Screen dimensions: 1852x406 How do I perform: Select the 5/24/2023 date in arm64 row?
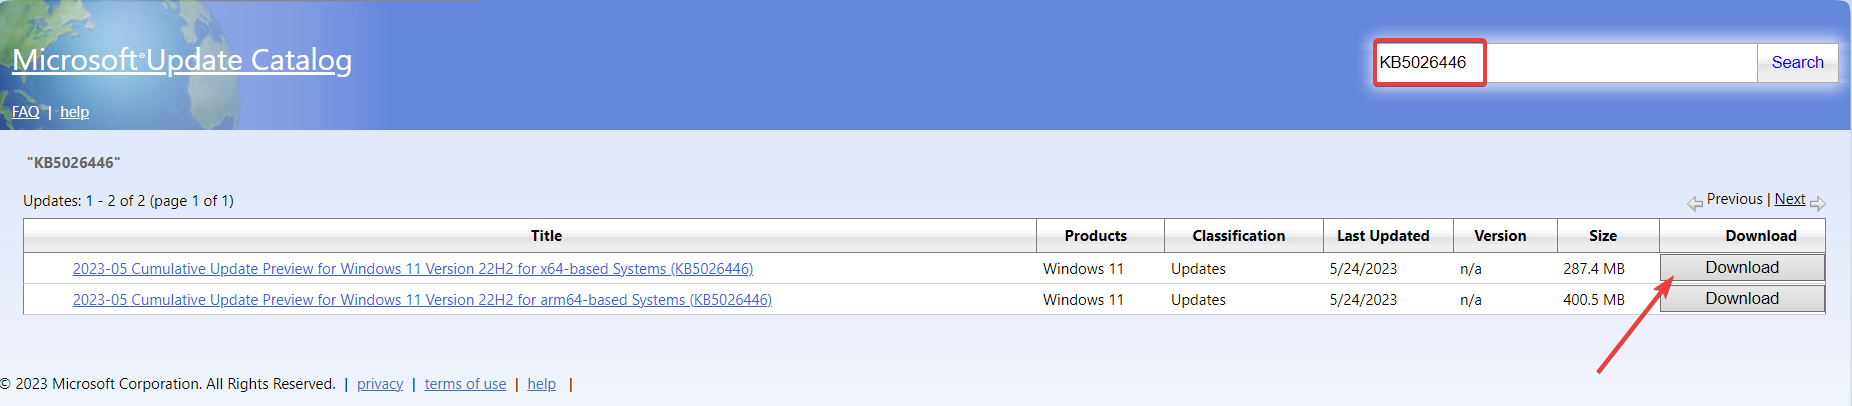1363,300
